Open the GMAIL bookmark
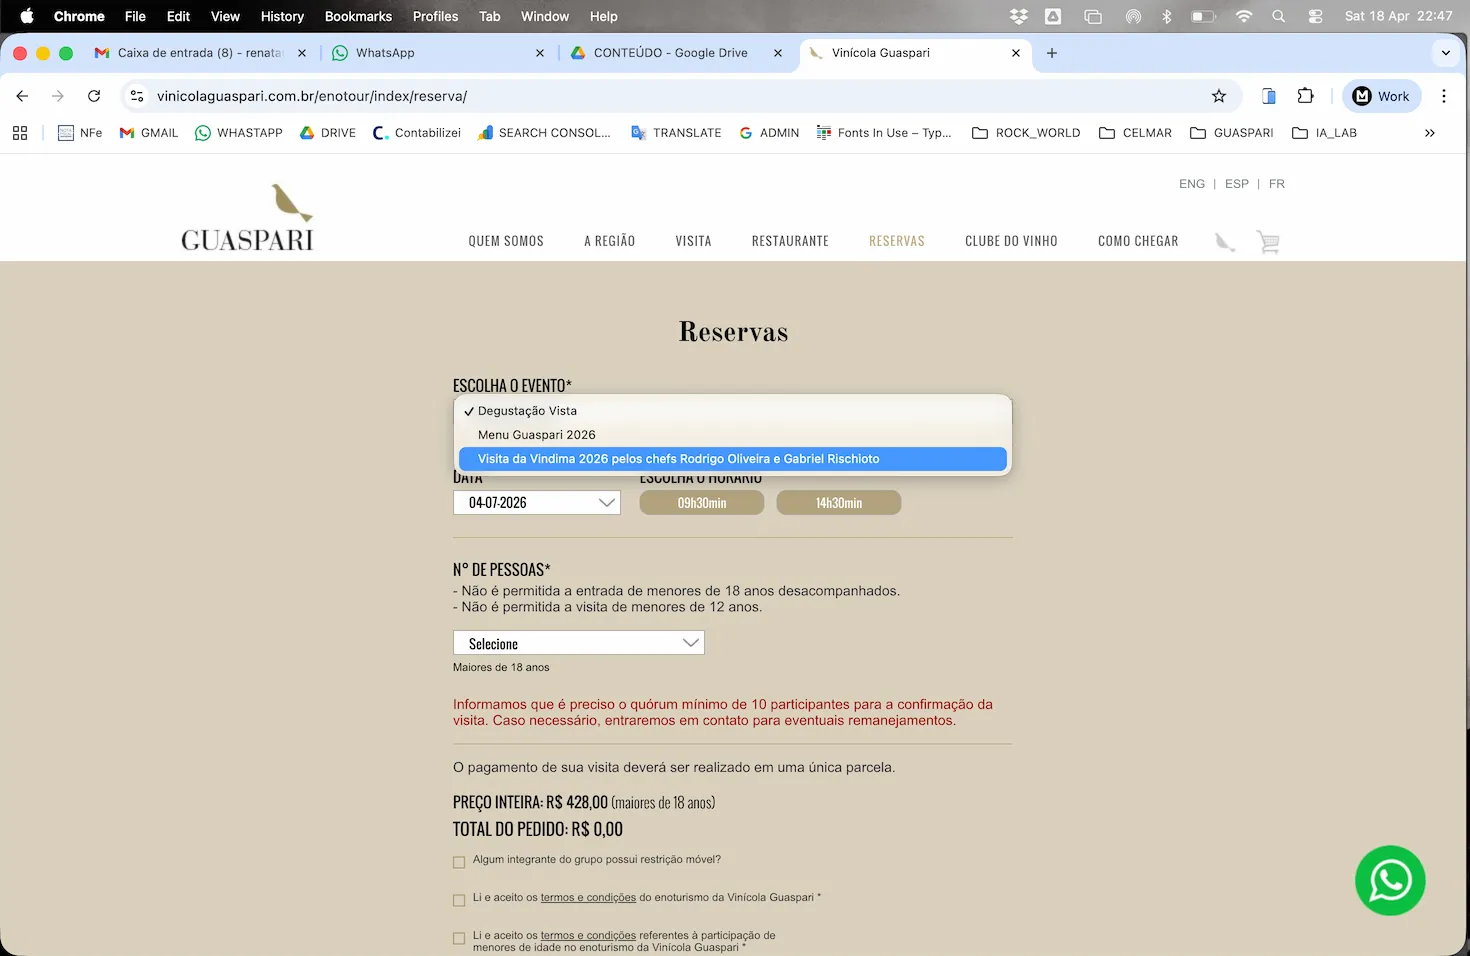The width and height of the screenshot is (1470, 956). point(149,133)
